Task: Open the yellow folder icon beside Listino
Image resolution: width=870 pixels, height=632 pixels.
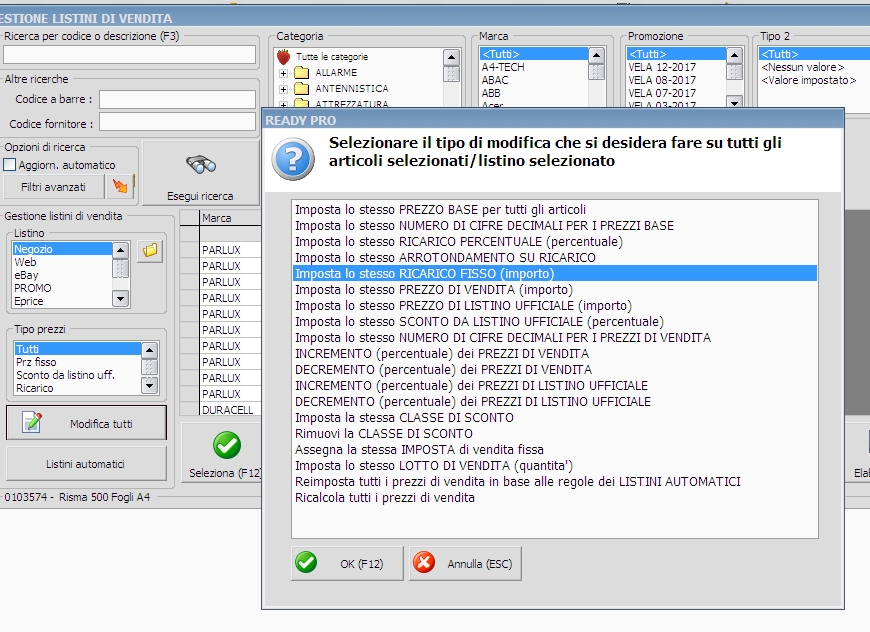Action: [150, 251]
